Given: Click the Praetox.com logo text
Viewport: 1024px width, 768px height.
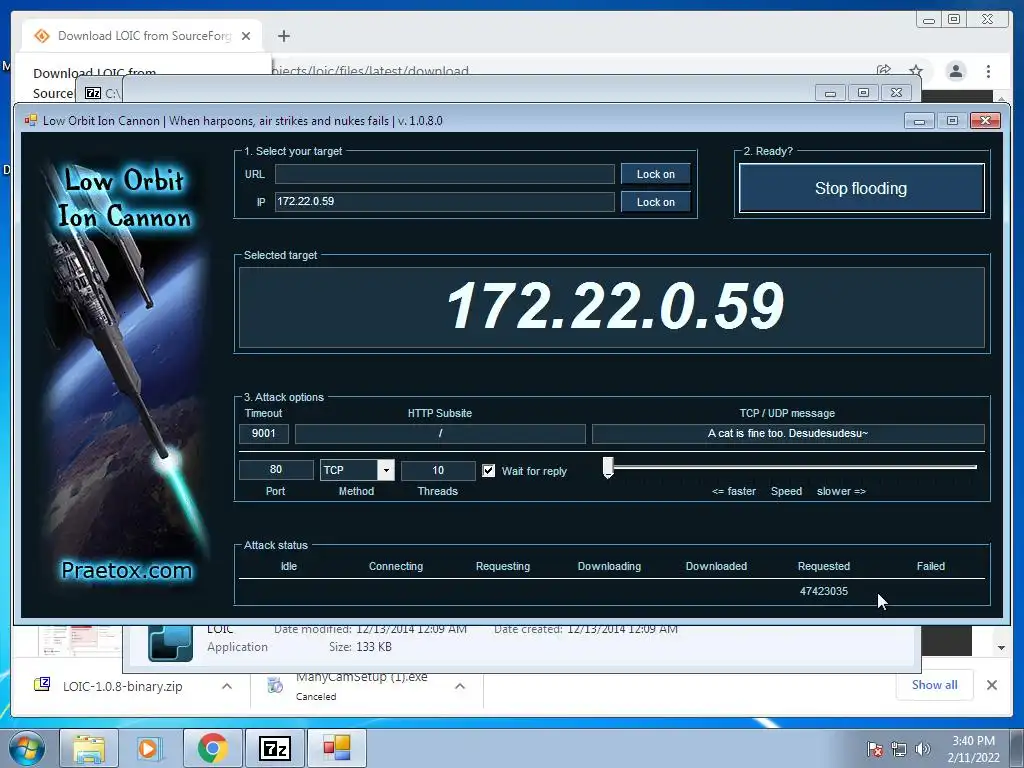Looking at the screenshot, I should [x=127, y=571].
